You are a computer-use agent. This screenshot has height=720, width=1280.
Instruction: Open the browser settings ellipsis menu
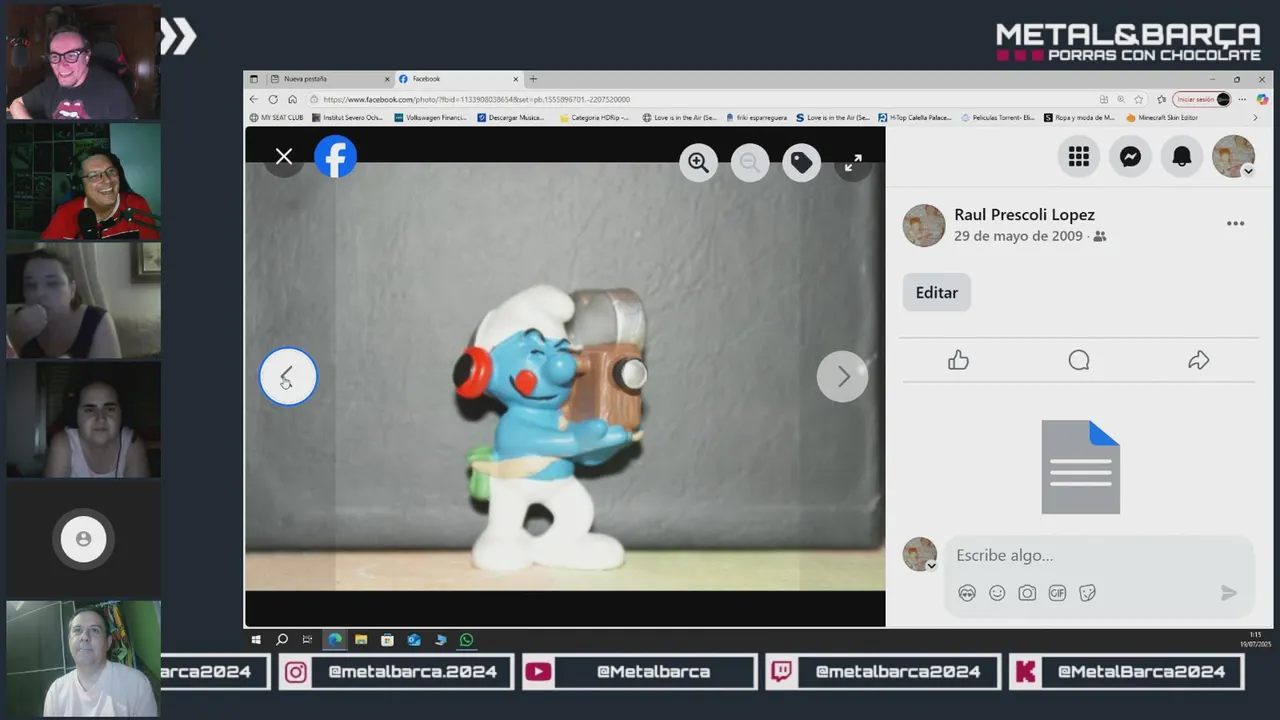[x=1242, y=99]
